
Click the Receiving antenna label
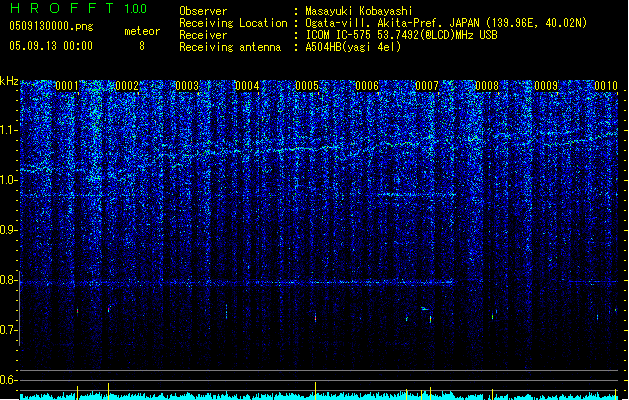pyautogui.click(x=230, y=47)
